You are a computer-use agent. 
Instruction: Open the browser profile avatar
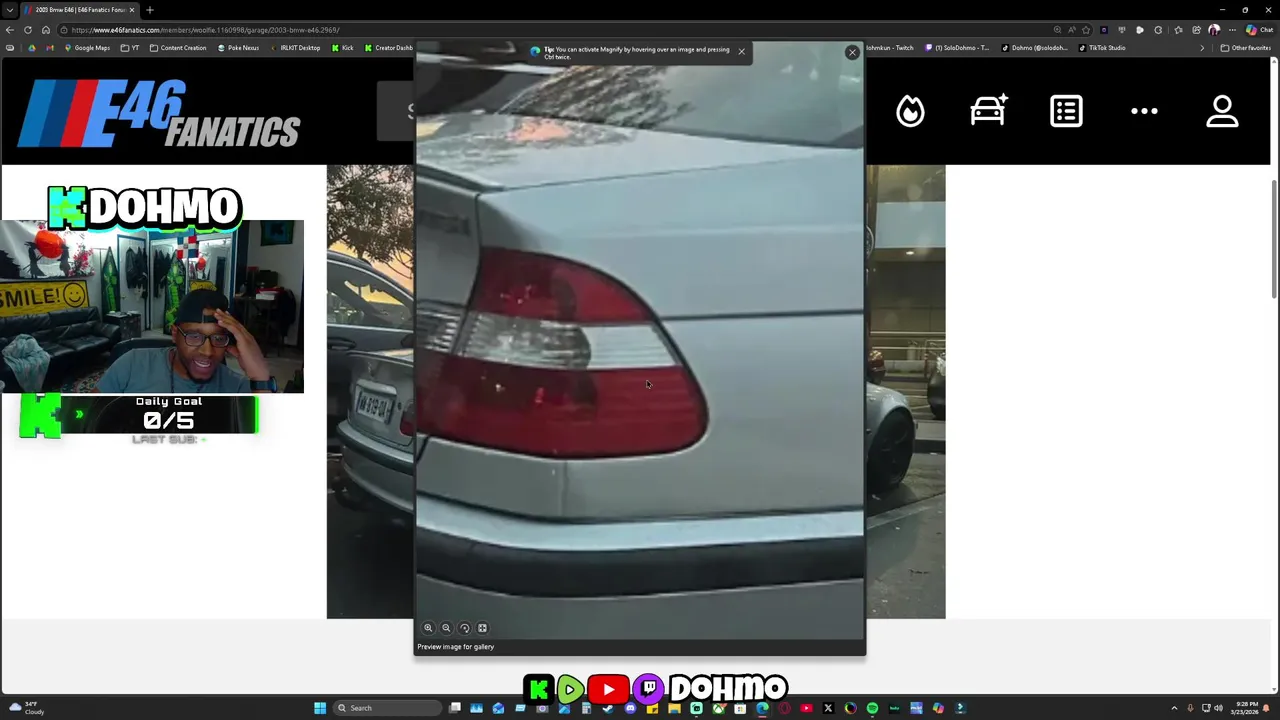coord(1214,30)
